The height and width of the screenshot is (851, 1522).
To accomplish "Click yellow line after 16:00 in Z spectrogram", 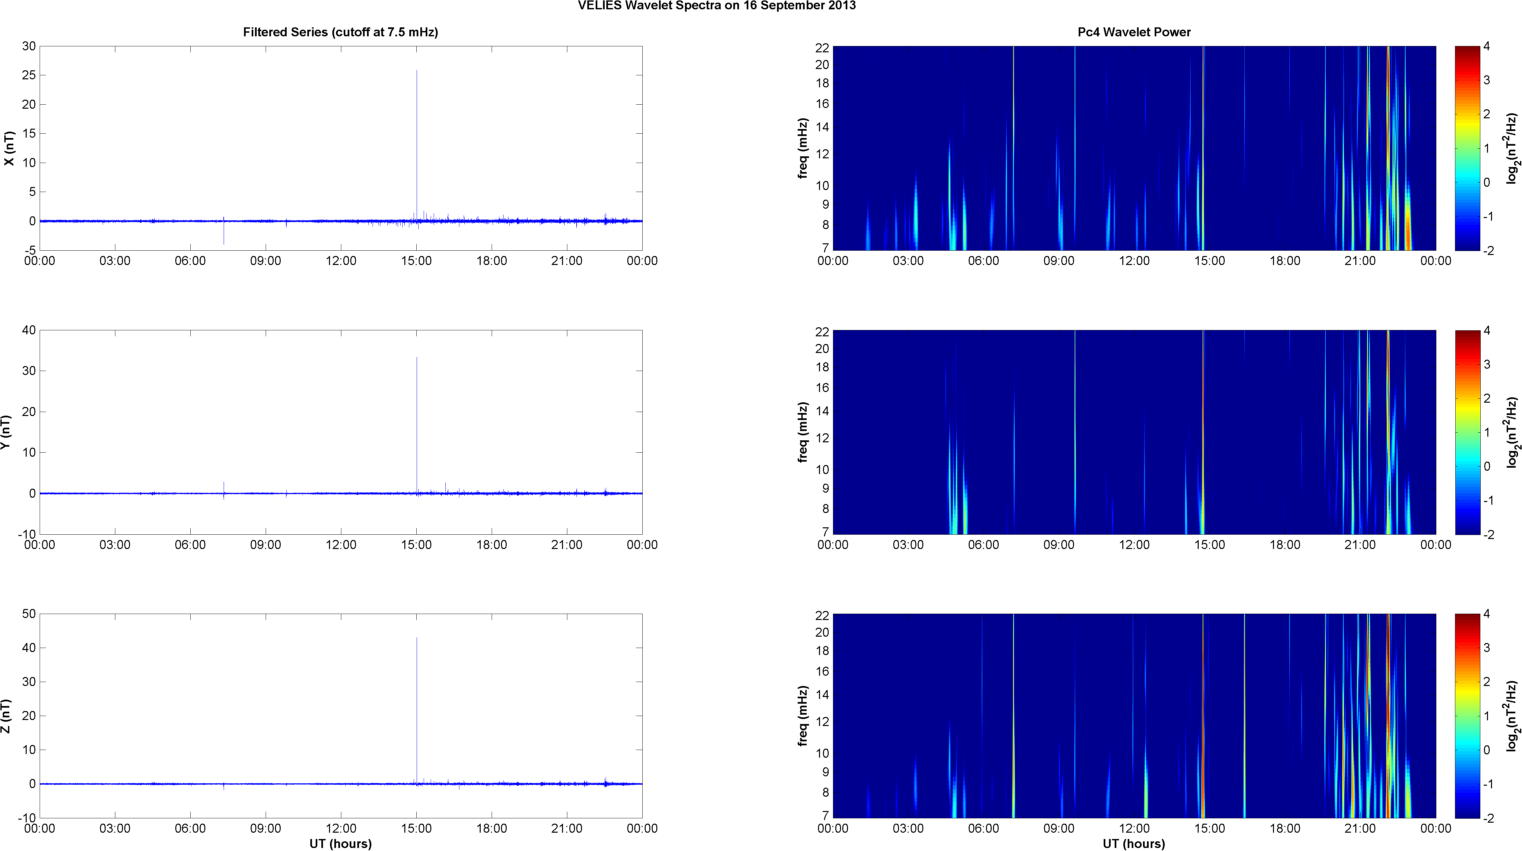I will pyautogui.click(x=1245, y=716).
